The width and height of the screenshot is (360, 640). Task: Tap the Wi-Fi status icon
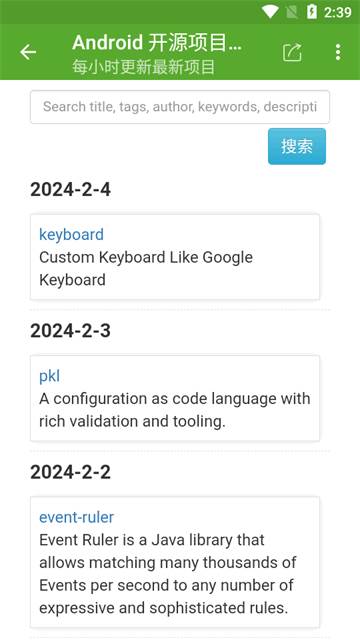click(x=270, y=11)
